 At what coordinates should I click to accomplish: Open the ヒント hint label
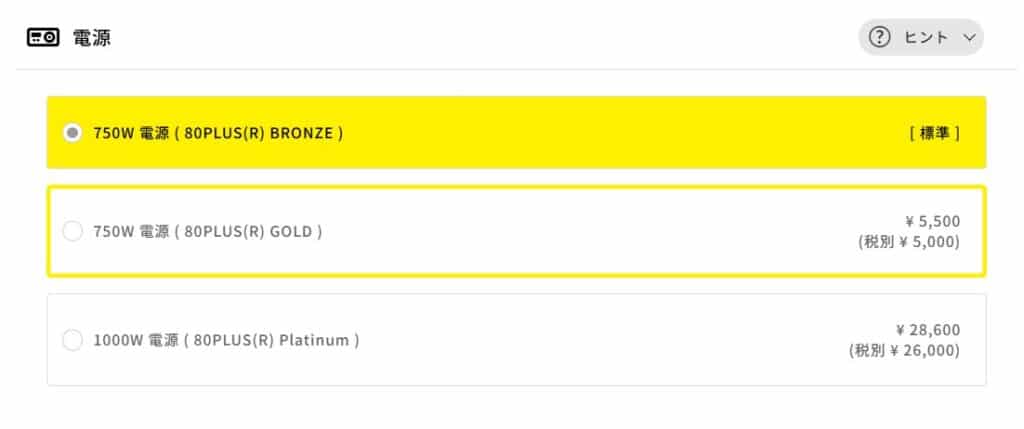pyautogui.click(x=925, y=38)
